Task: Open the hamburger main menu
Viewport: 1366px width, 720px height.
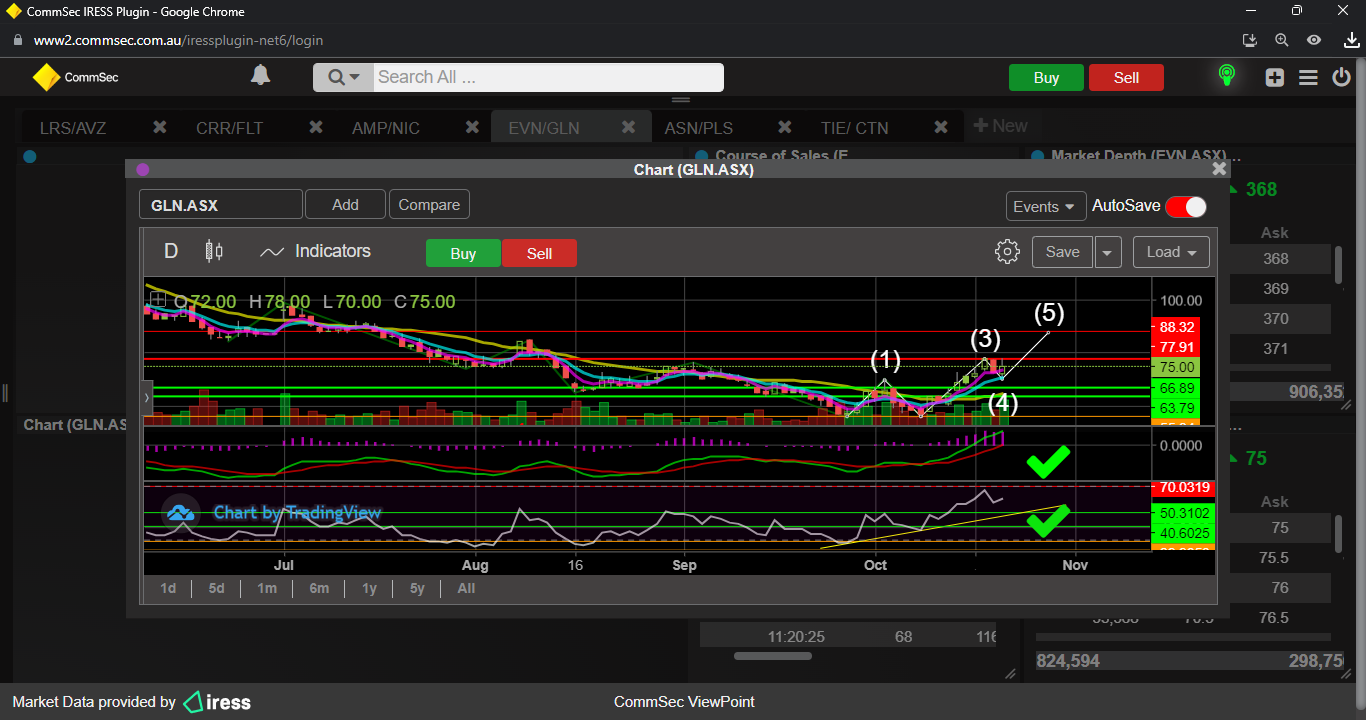Action: 1308,78
